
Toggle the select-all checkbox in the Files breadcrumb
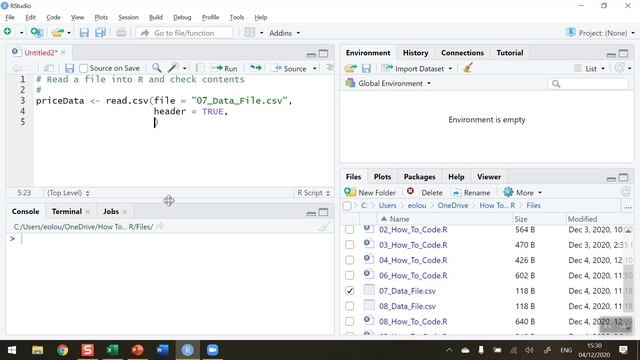point(347,206)
